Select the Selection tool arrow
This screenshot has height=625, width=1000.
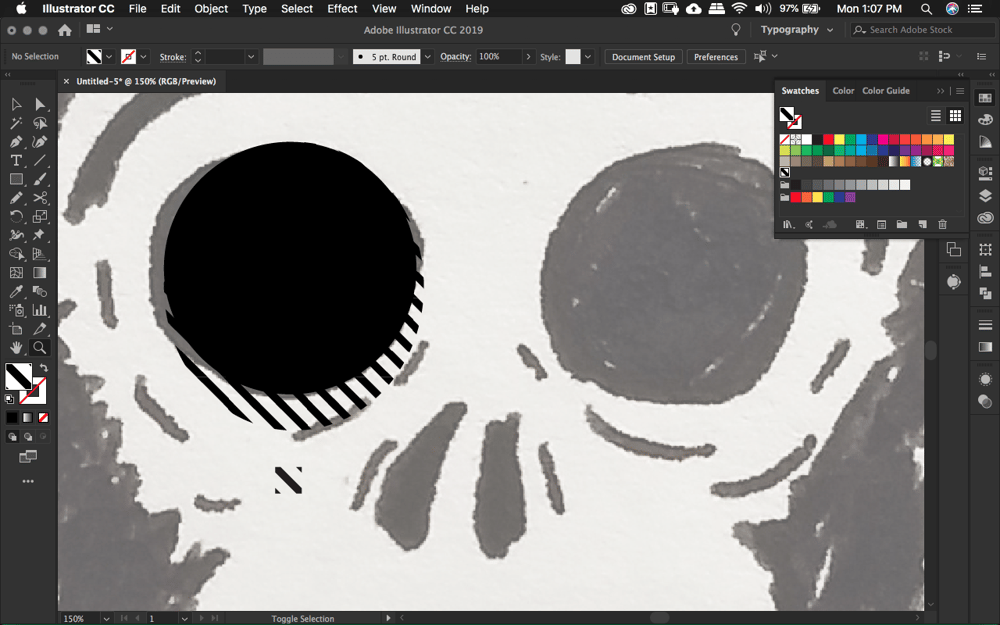click(x=16, y=105)
